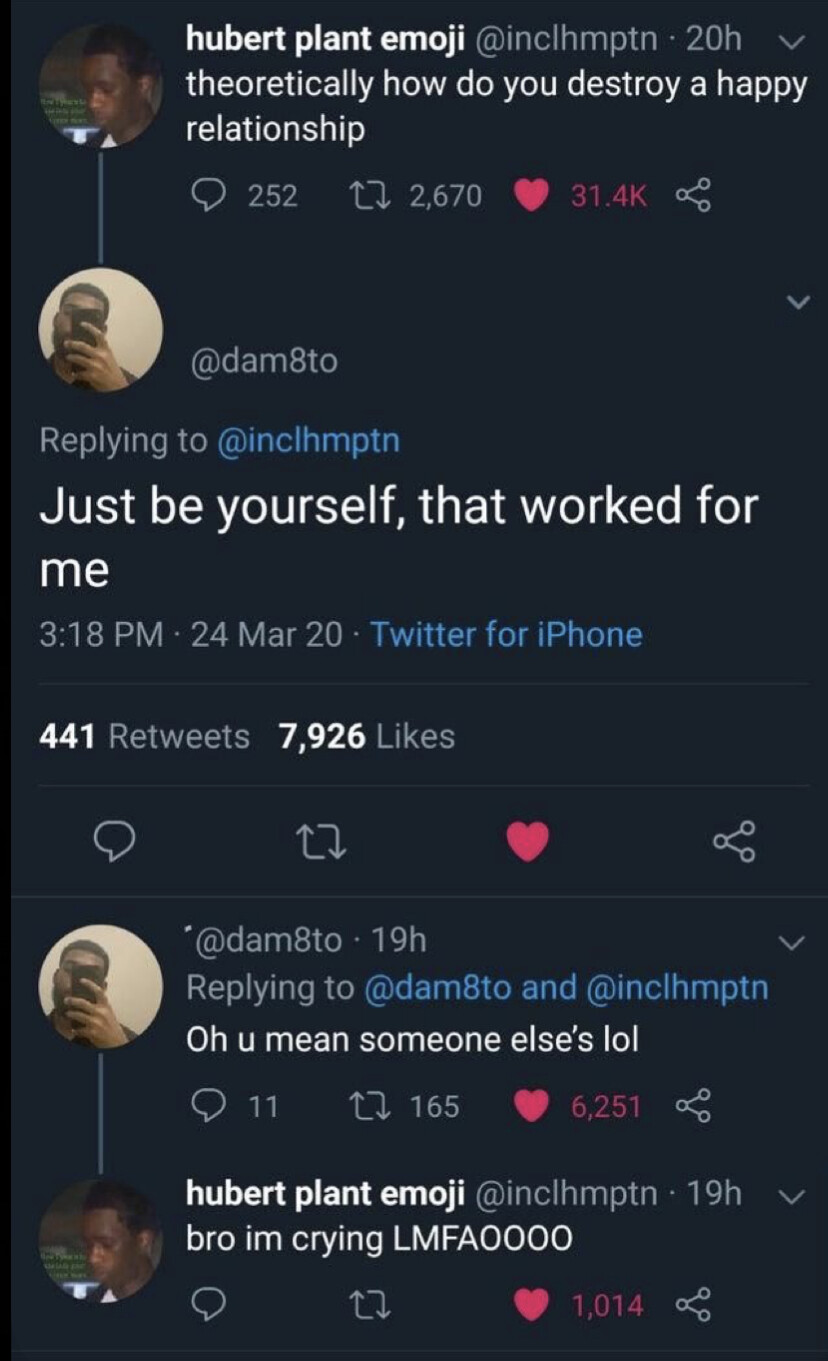828x1361 pixels.
Task: View the 441 Retweets list
Action: tap(144, 737)
